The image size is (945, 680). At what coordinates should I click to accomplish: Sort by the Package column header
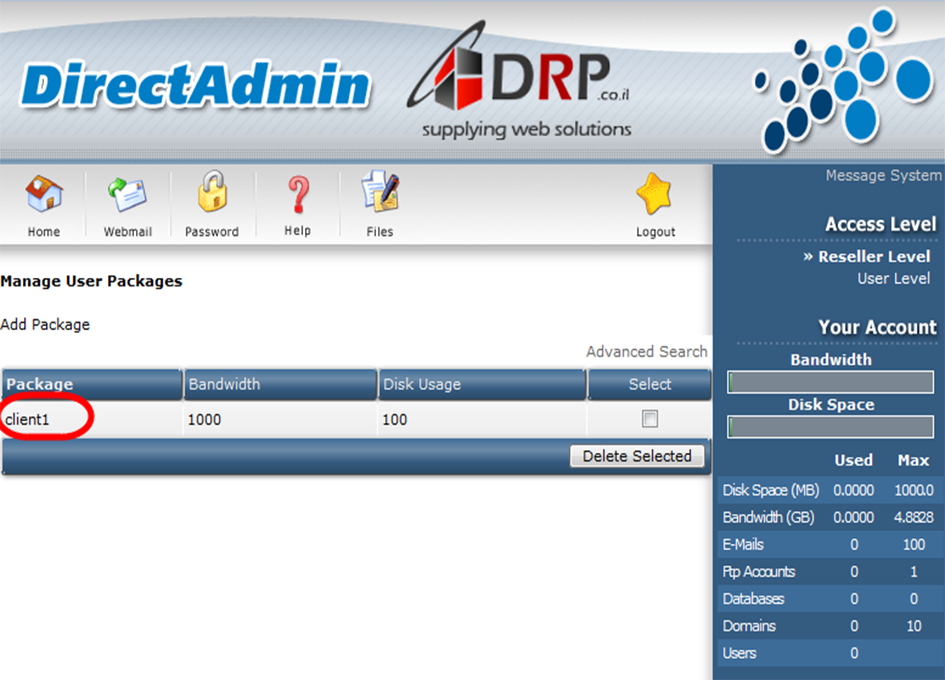pos(40,385)
